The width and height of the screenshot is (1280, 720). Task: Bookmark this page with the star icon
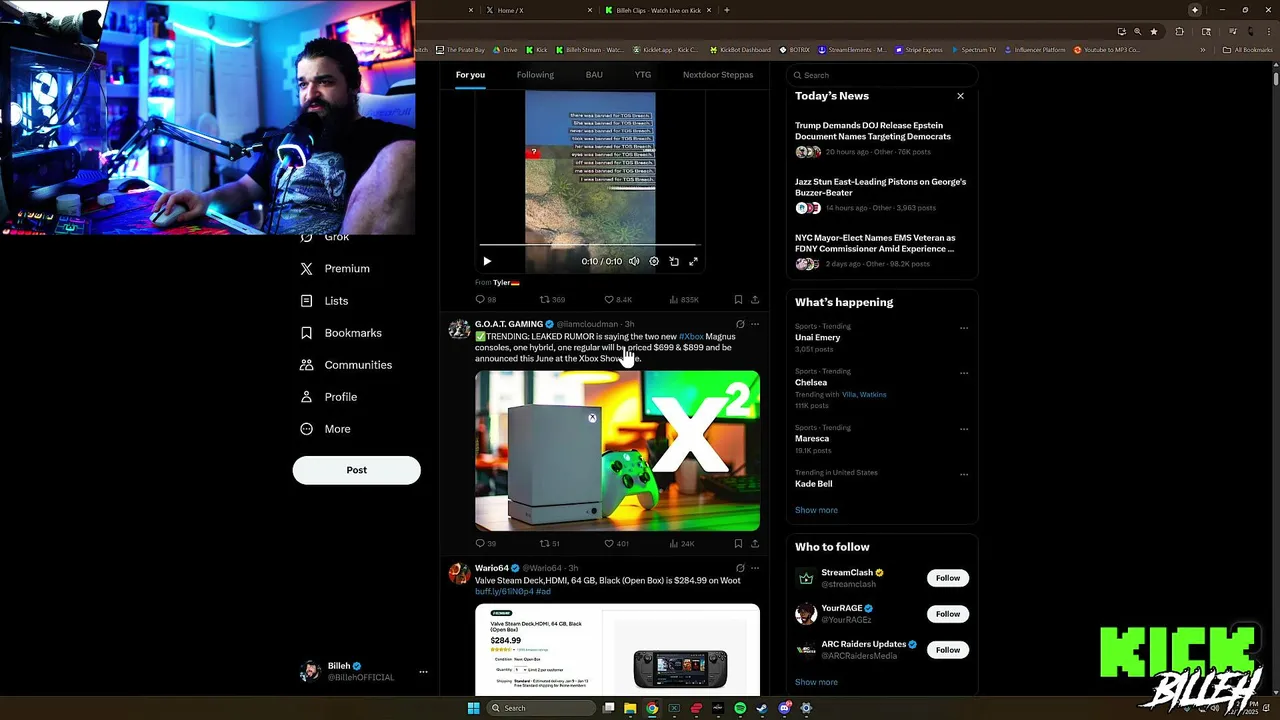pyautogui.click(x=1154, y=31)
